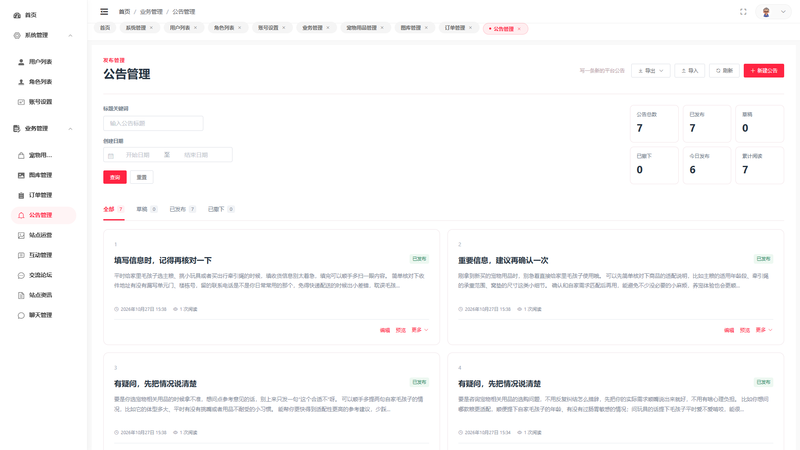Focus the 输入公告标题 keyword field
Screen dimensions: 800x450
tap(153, 123)
